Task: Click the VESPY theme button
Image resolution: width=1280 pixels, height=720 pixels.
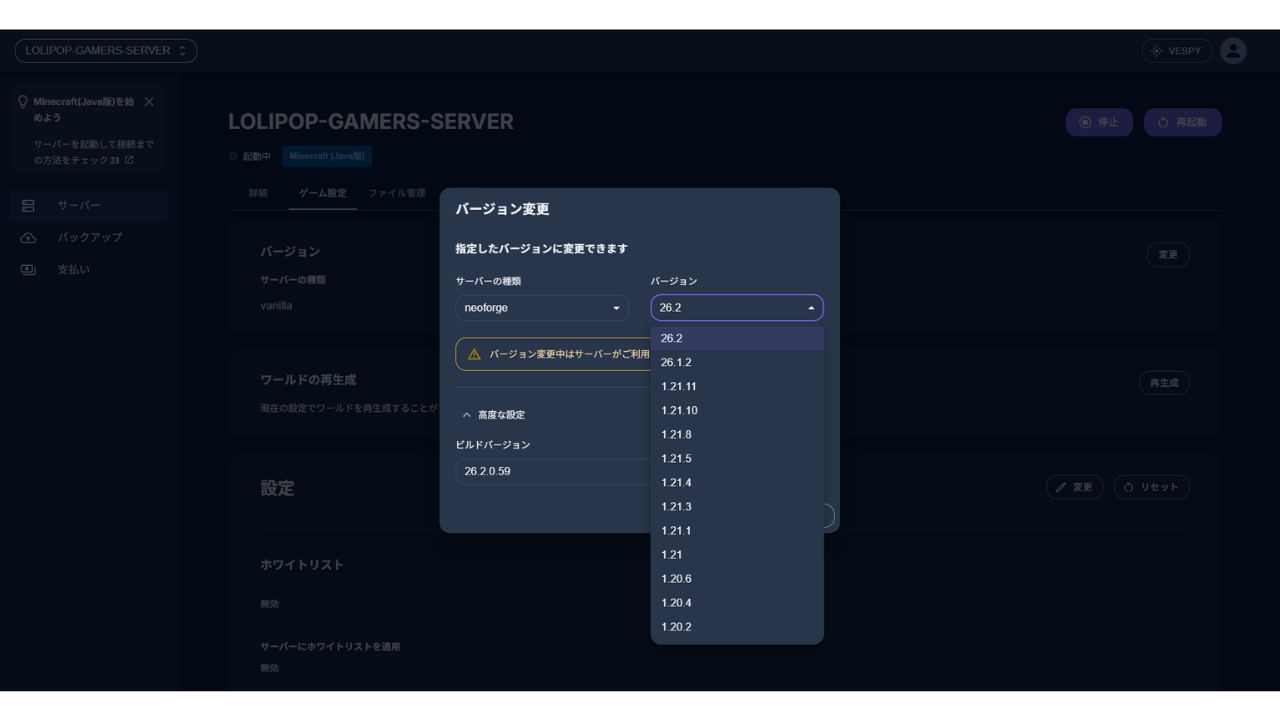Action: coord(1176,51)
